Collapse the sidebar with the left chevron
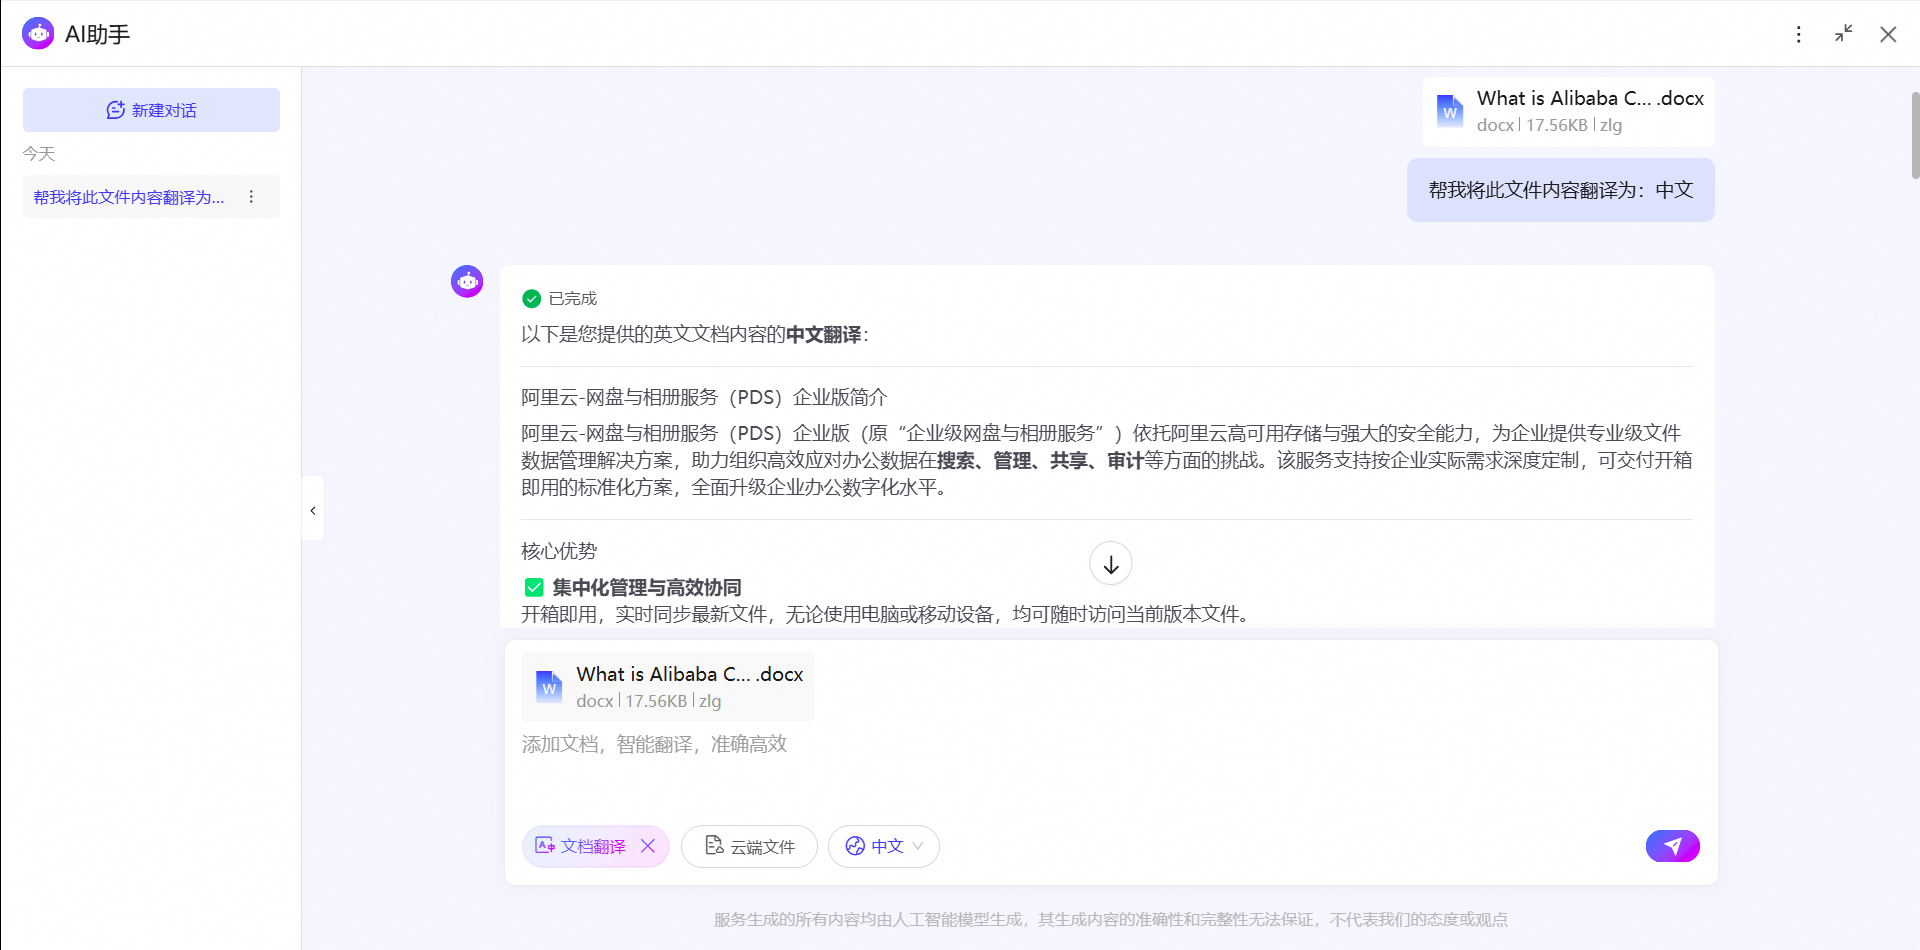The image size is (1920, 950). tap(313, 510)
